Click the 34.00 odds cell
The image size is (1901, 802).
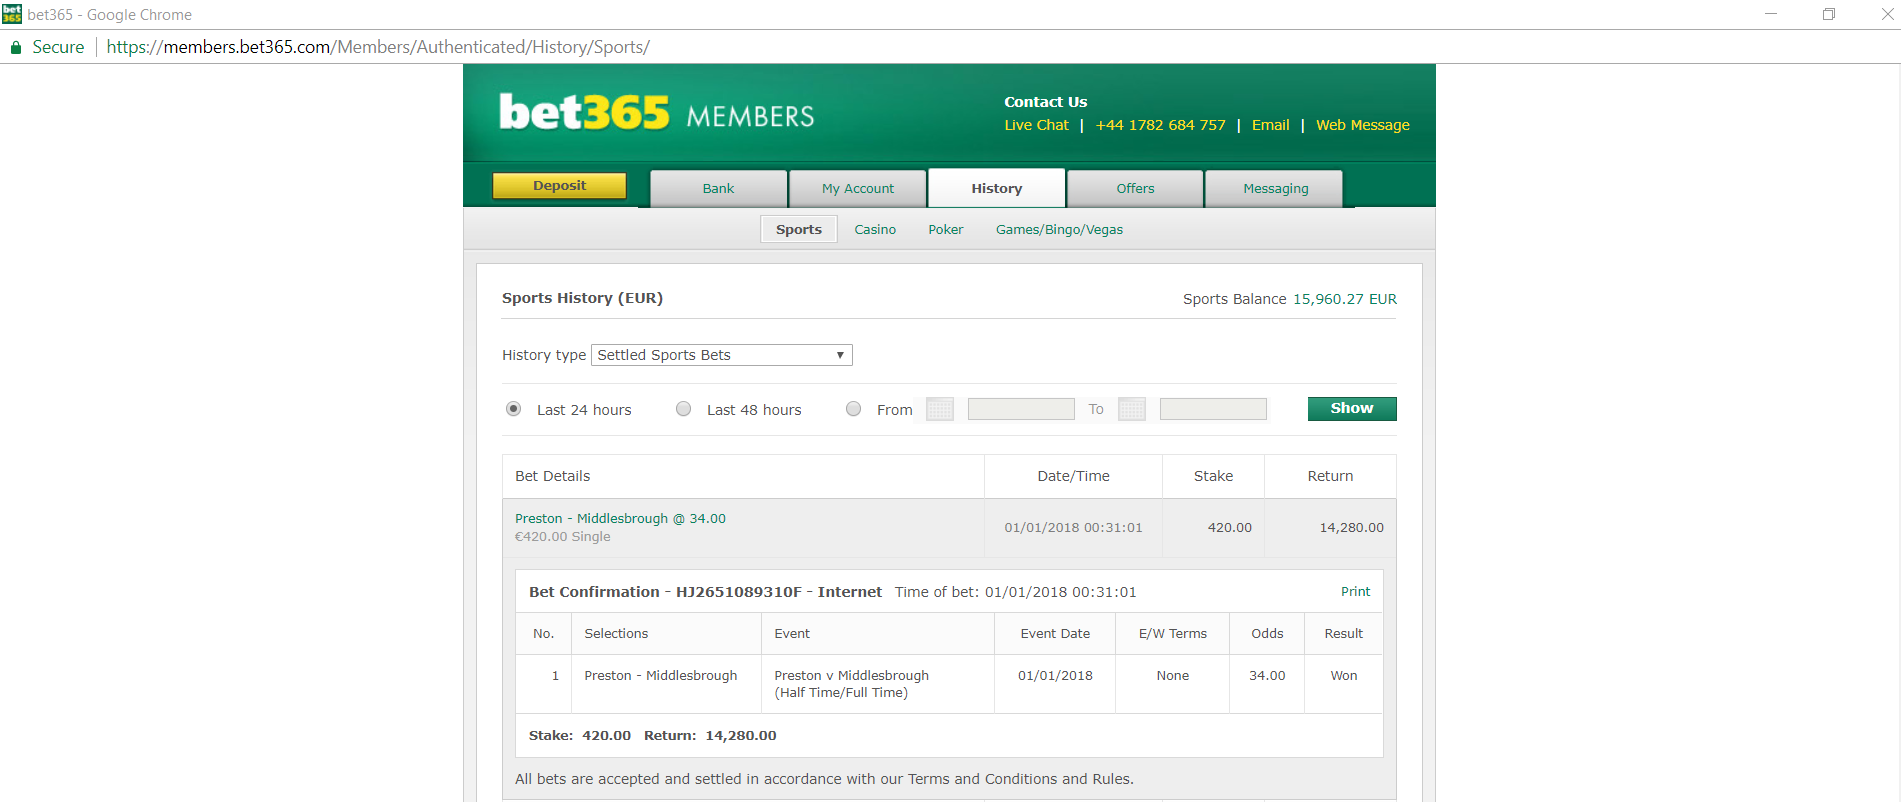[x=1267, y=683]
